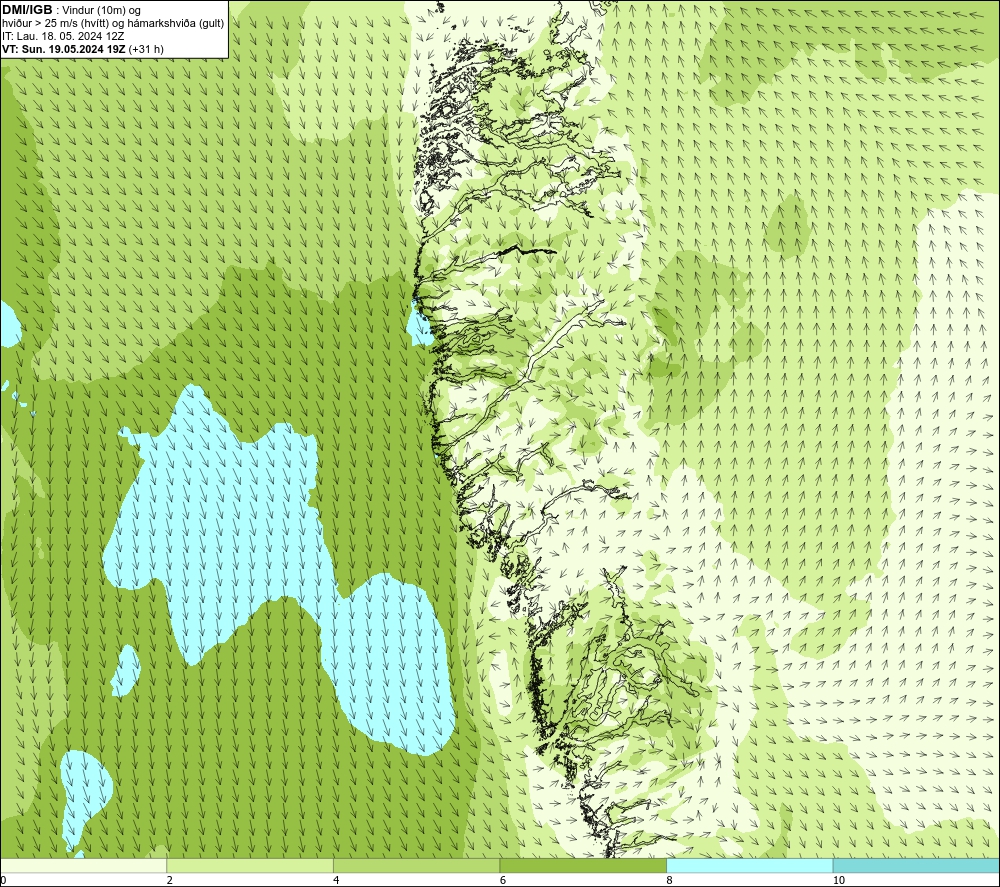This screenshot has height=887, width=1000.
Task: Click the scale label '2'
Action: point(170,880)
